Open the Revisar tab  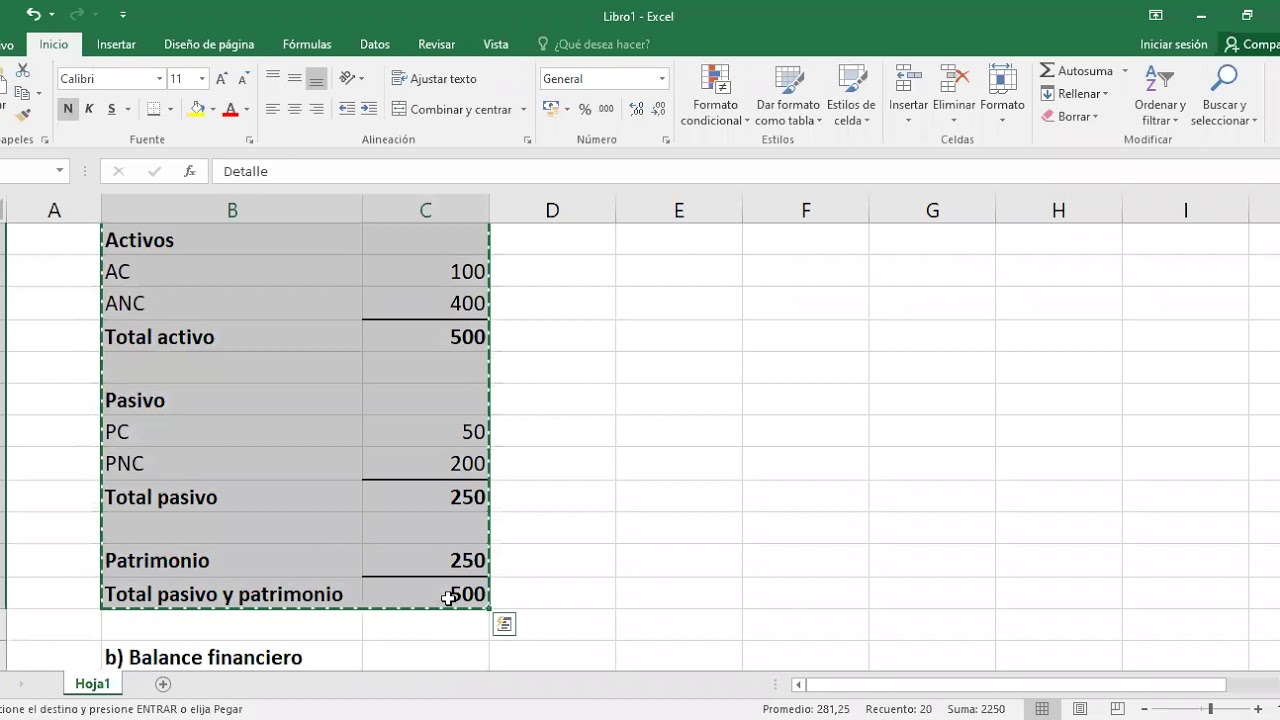point(437,44)
